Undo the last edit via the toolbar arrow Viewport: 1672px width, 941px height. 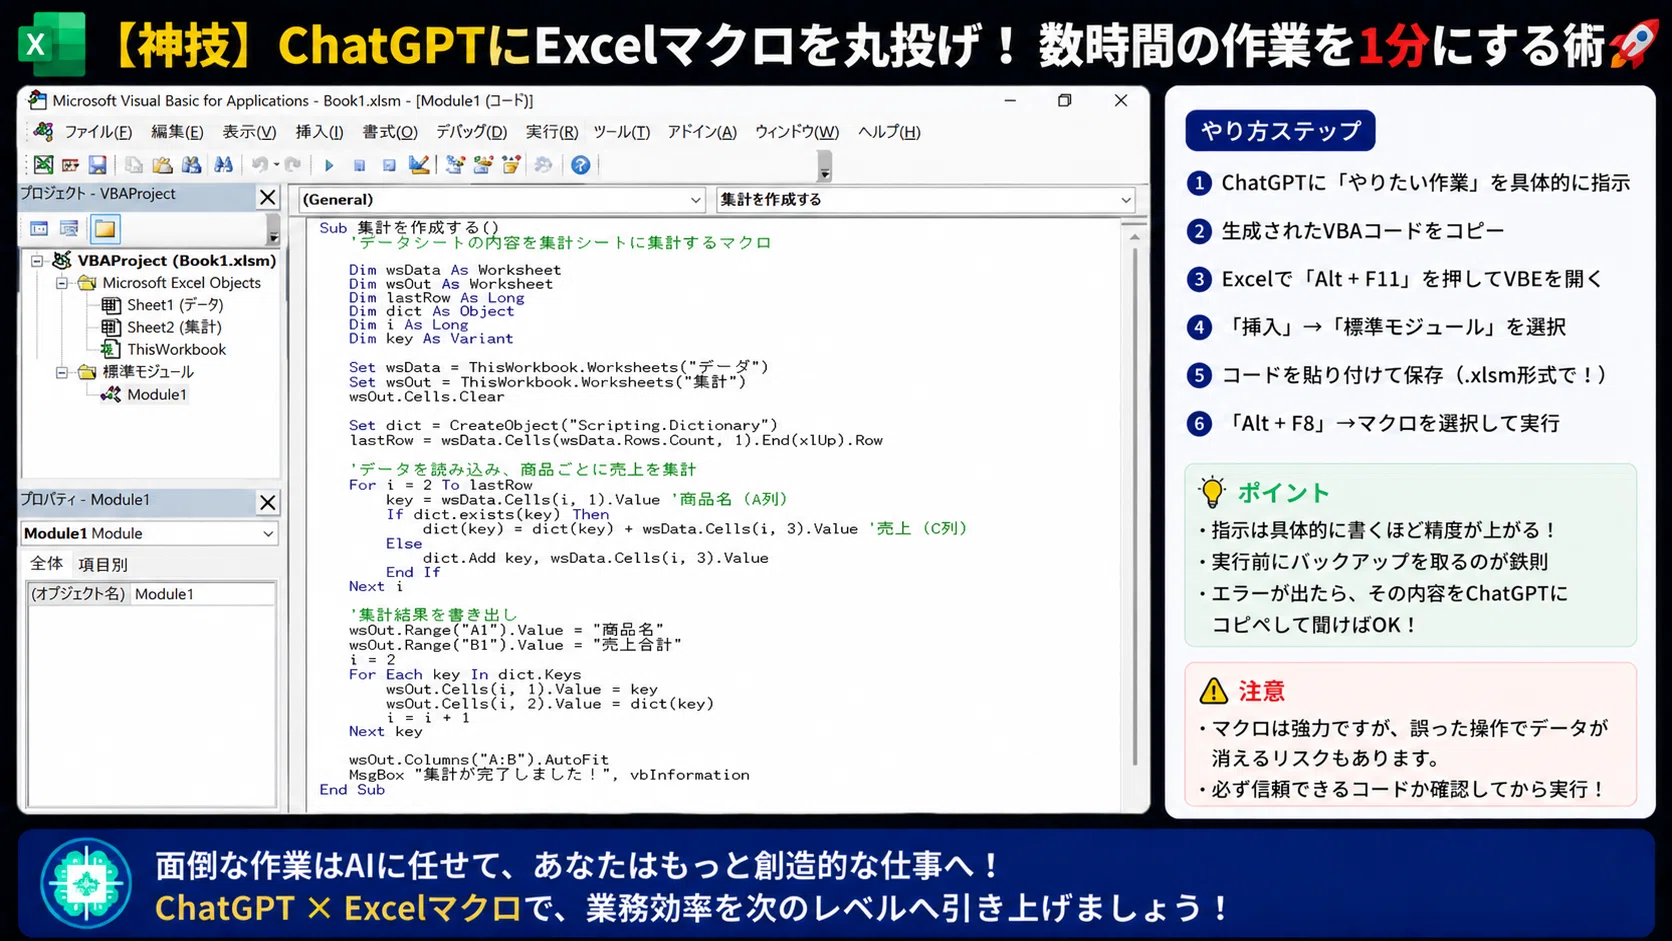pos(259,165)
